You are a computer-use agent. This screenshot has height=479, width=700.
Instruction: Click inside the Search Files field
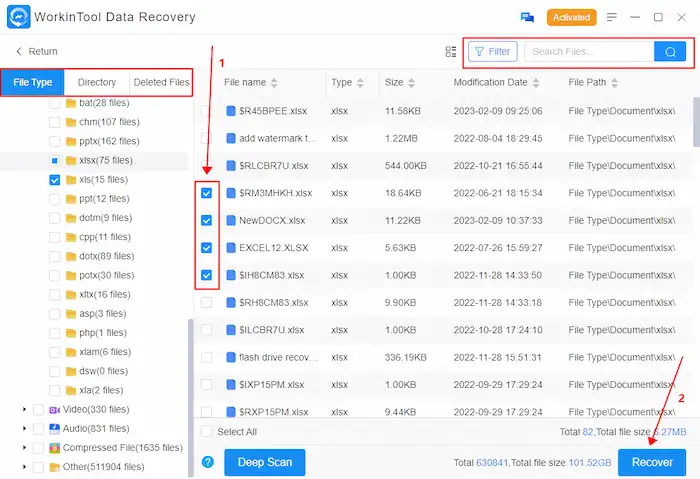[x=589, y=52]
